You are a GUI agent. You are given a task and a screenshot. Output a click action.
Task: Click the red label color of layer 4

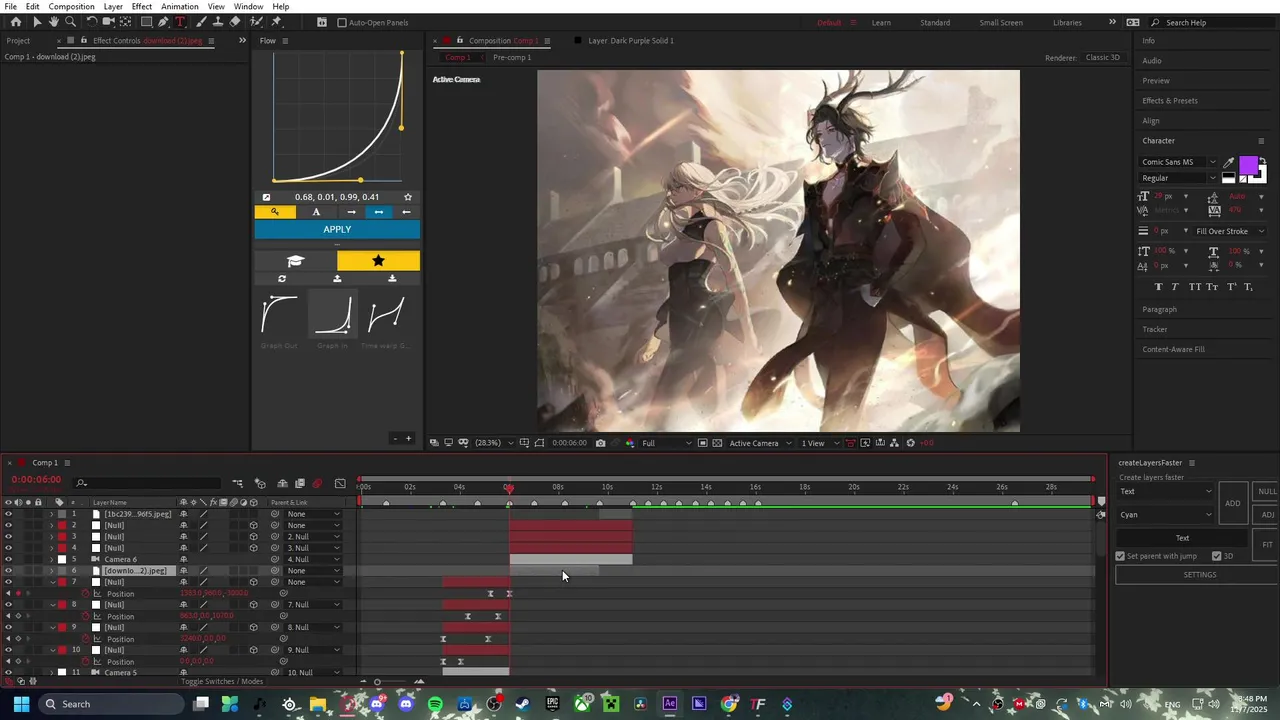pos(62,548)
